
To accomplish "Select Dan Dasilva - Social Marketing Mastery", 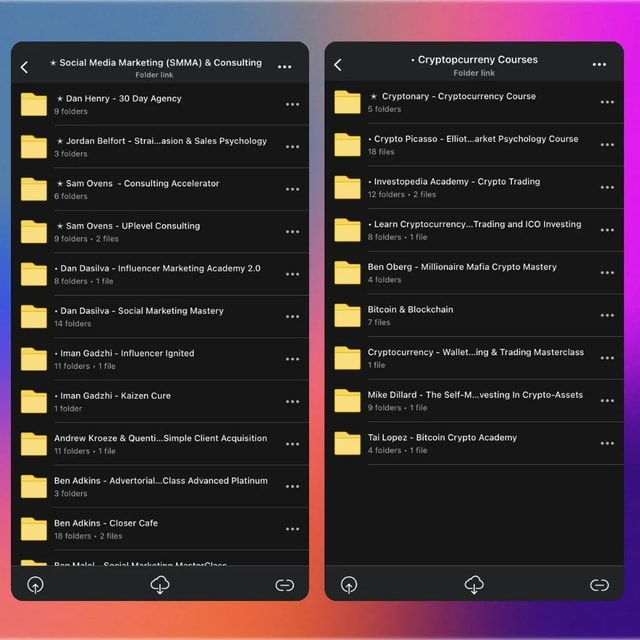I will 160,317.
